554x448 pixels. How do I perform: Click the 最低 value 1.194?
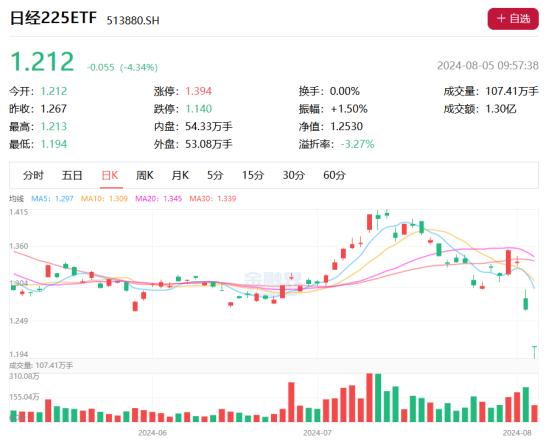[54, 144]
